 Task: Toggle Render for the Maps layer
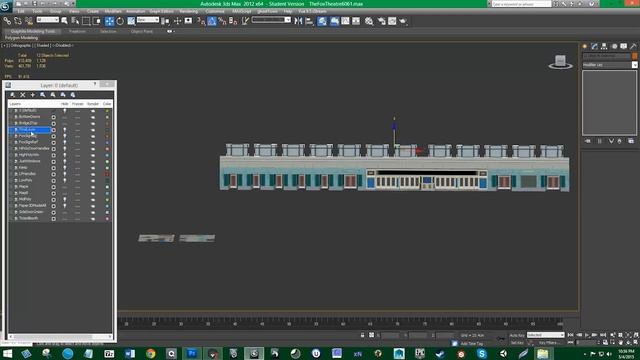click(93, 187)
